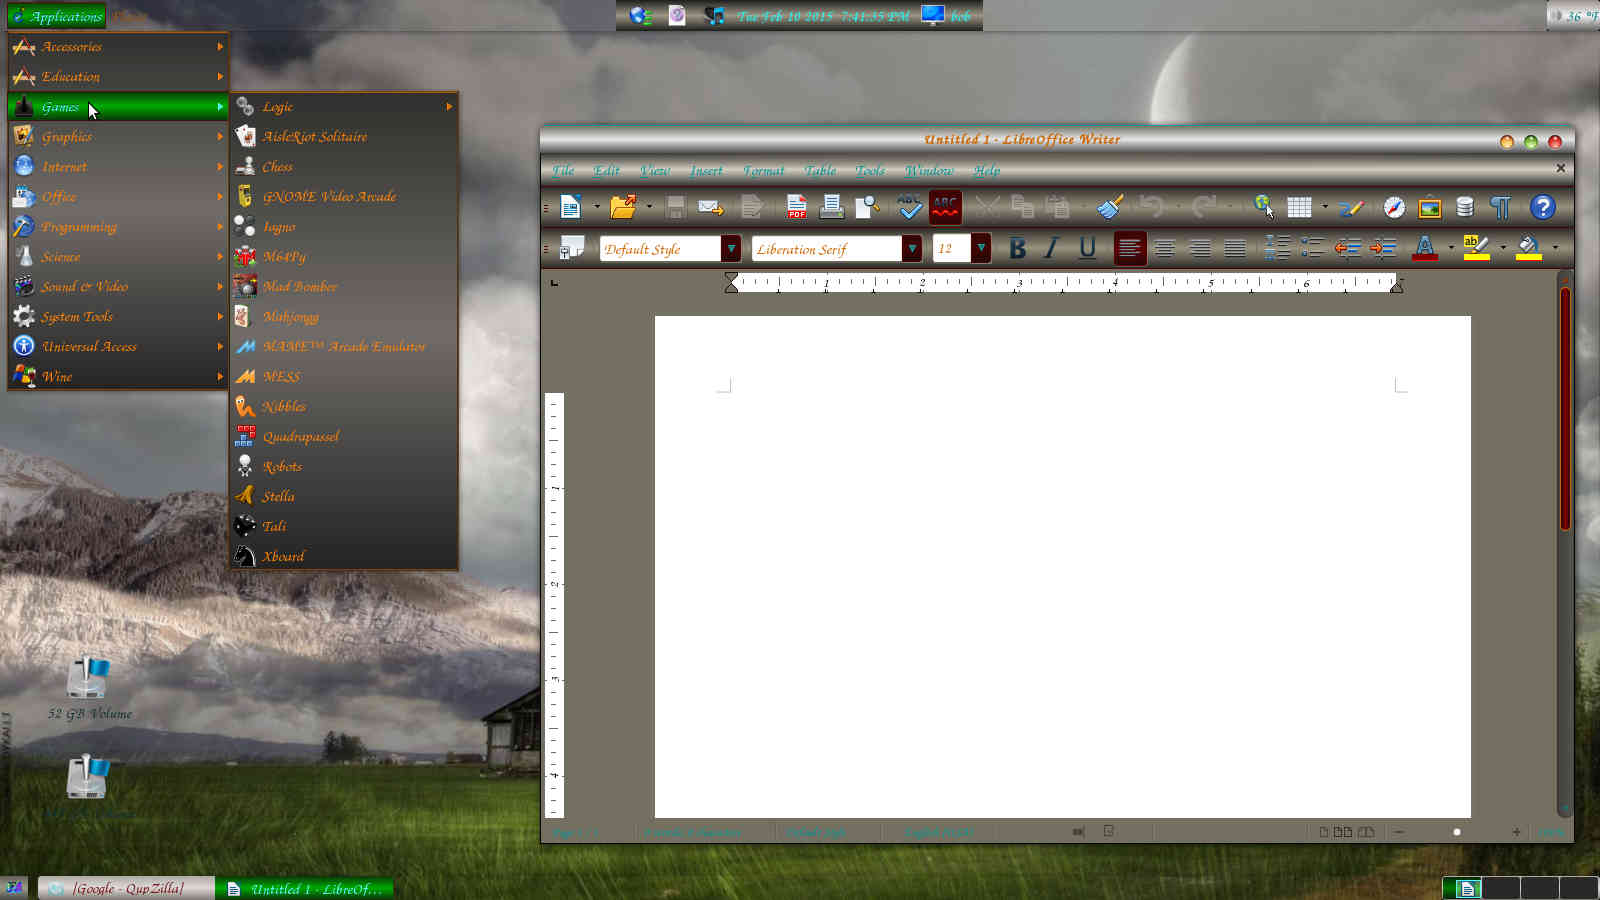This screenshot has width=1600, height=900.
Task: Turn on the bulleted list
Action: point(1313,248)
